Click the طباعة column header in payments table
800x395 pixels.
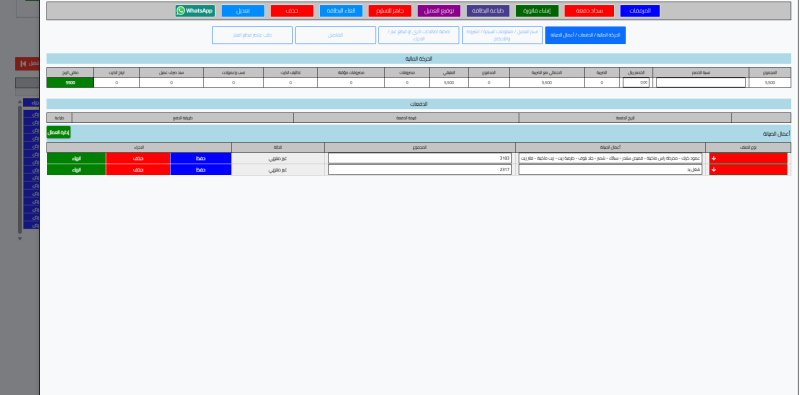point(59,118)
